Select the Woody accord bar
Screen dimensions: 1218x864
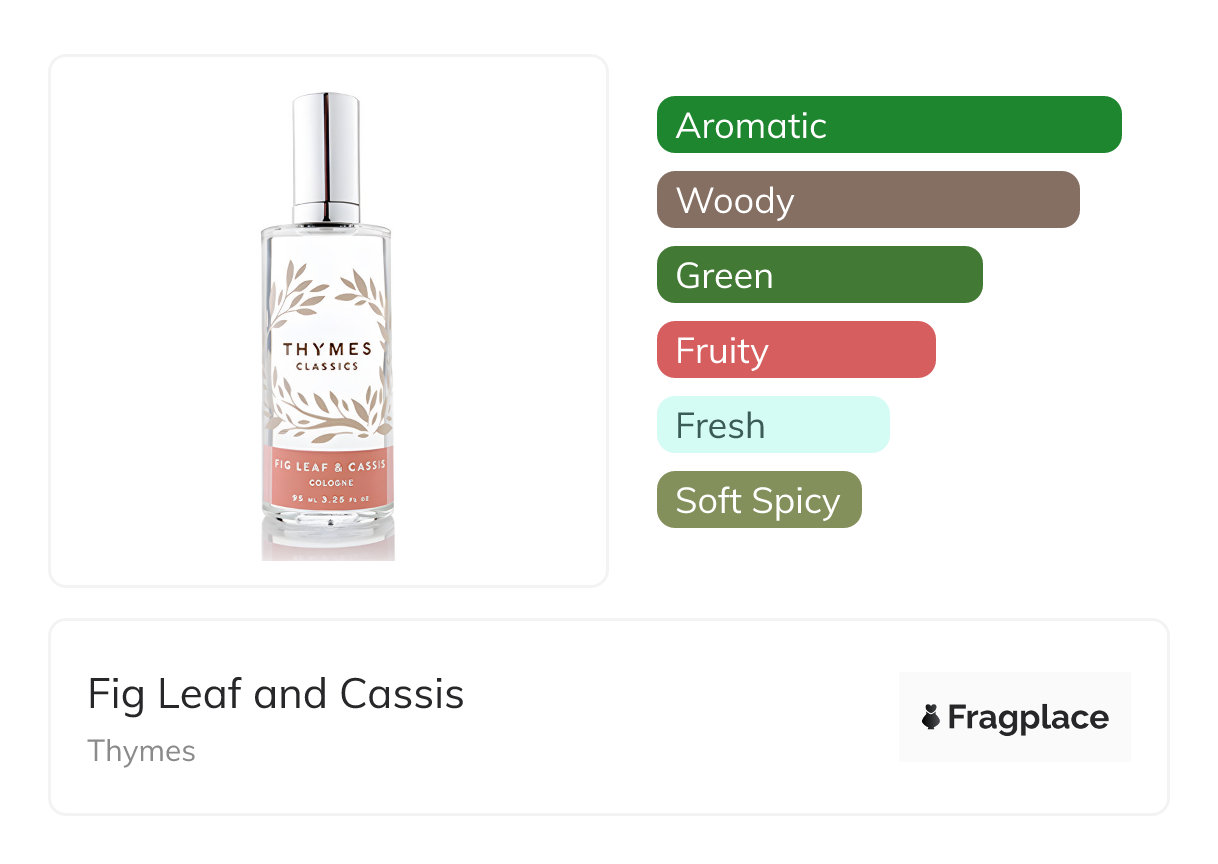tap(867, 200)
